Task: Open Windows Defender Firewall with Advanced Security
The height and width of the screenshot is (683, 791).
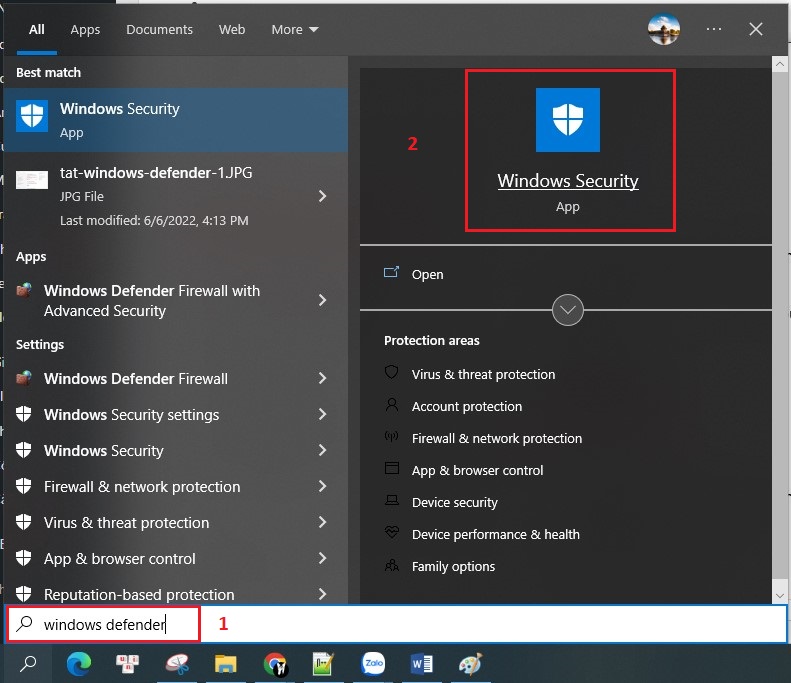Action: [152, 301]
